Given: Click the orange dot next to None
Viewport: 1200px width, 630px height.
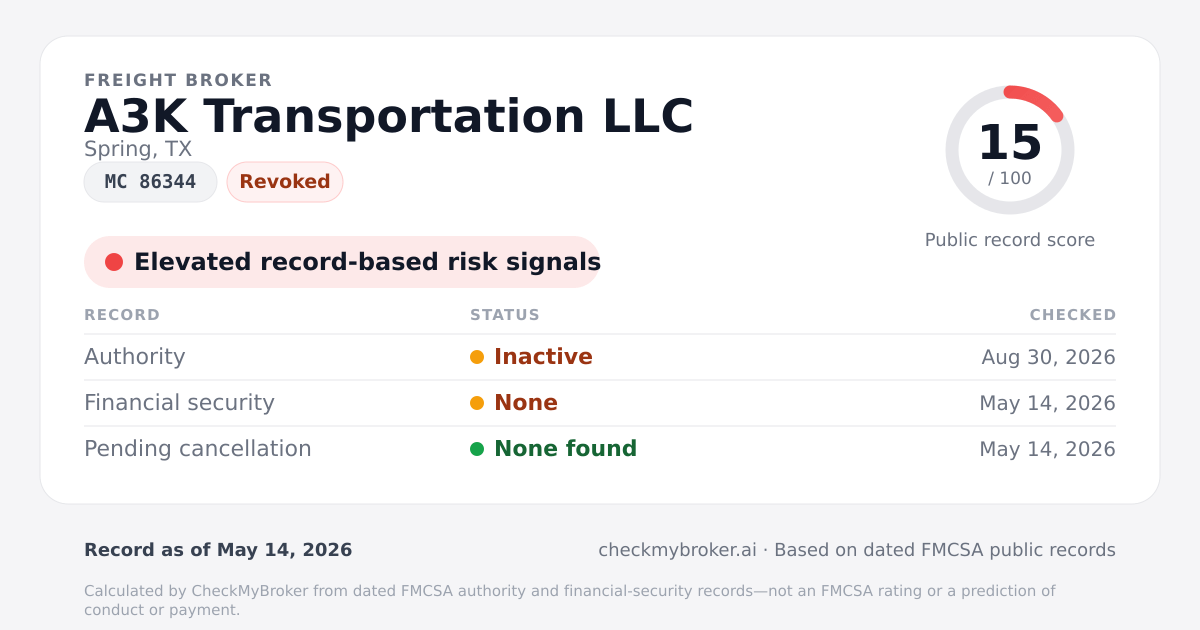Looking at the screenshot, I should (x=477, y=403).
